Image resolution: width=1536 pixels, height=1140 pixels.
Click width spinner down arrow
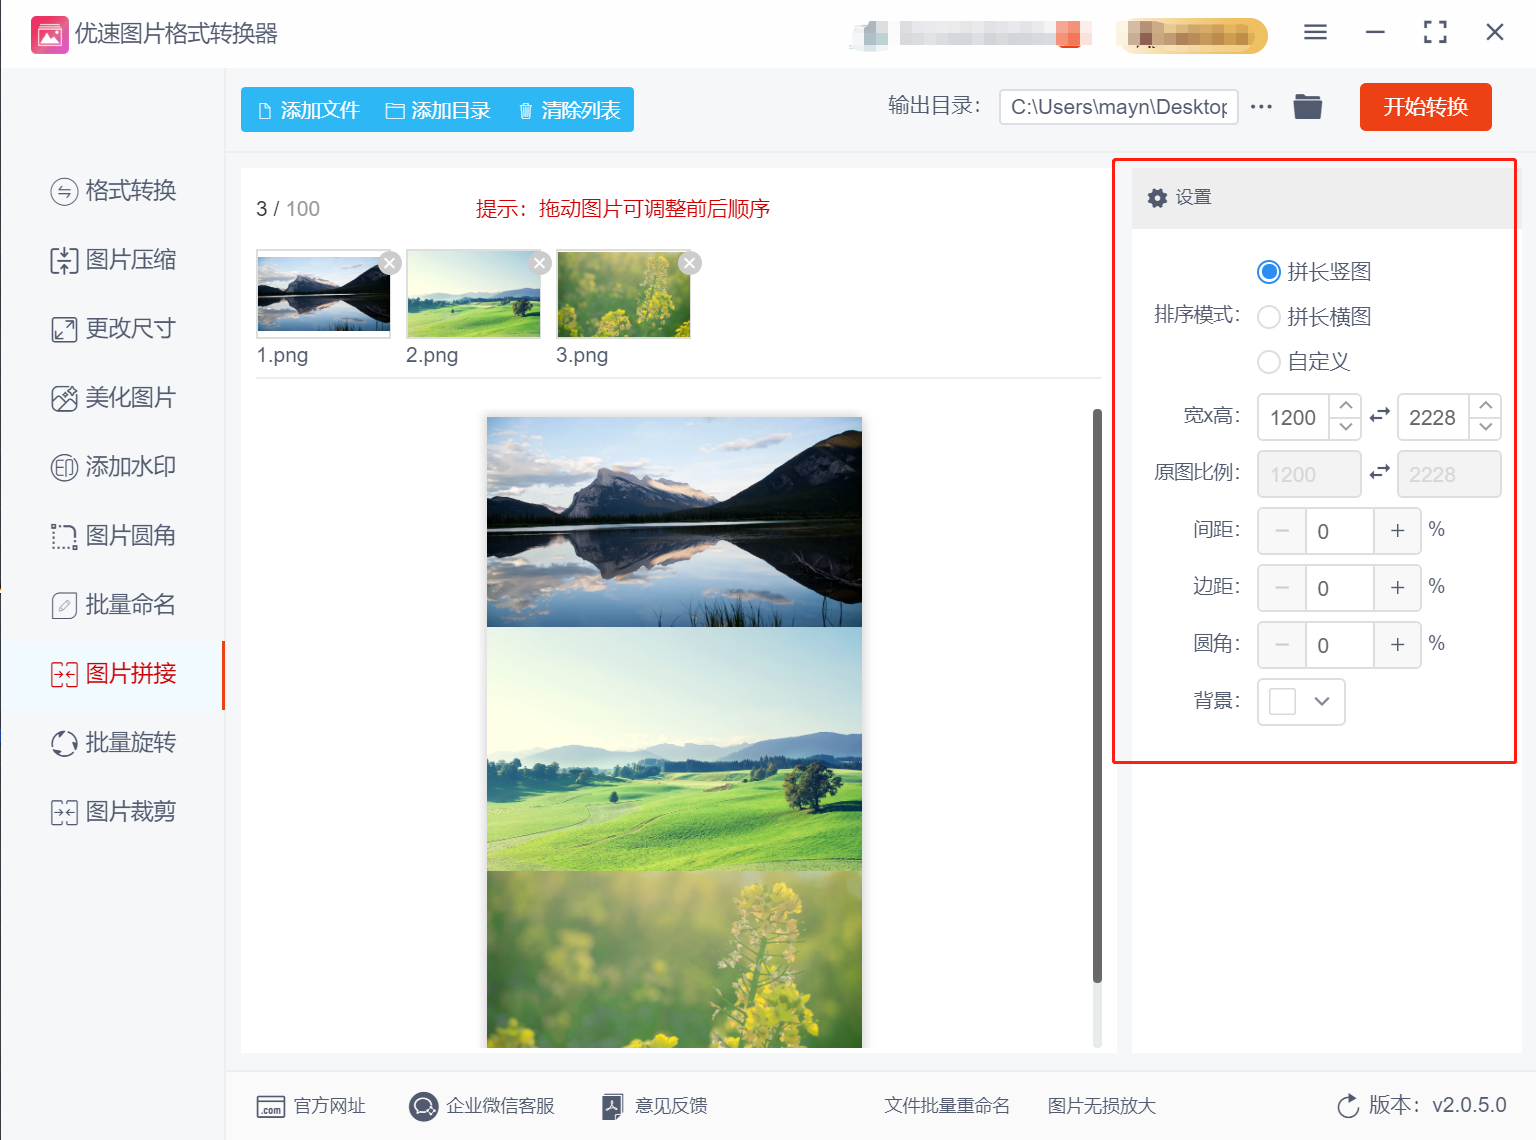[x=1346, y=428]
